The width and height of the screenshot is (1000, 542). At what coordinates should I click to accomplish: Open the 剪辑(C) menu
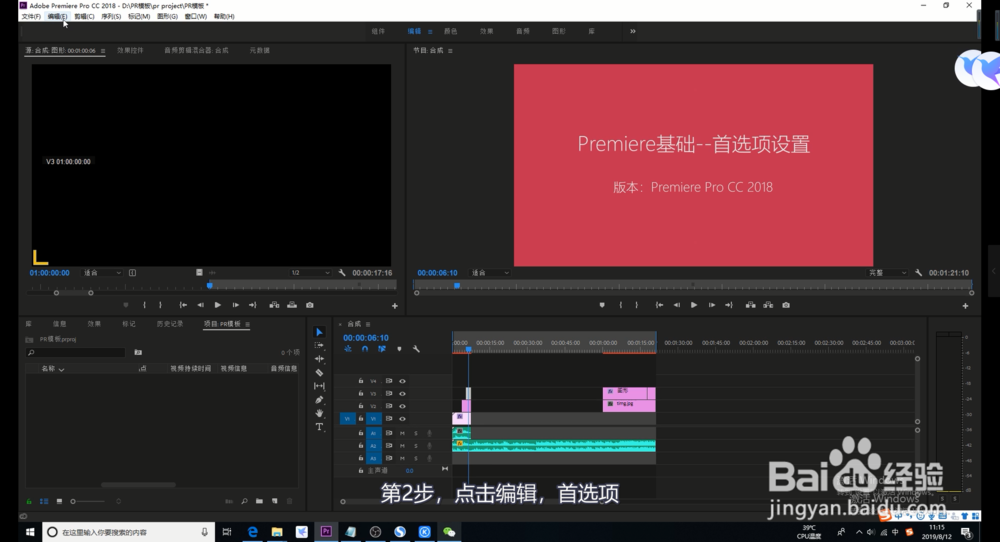pyautogui.click(x=84, y=17)
